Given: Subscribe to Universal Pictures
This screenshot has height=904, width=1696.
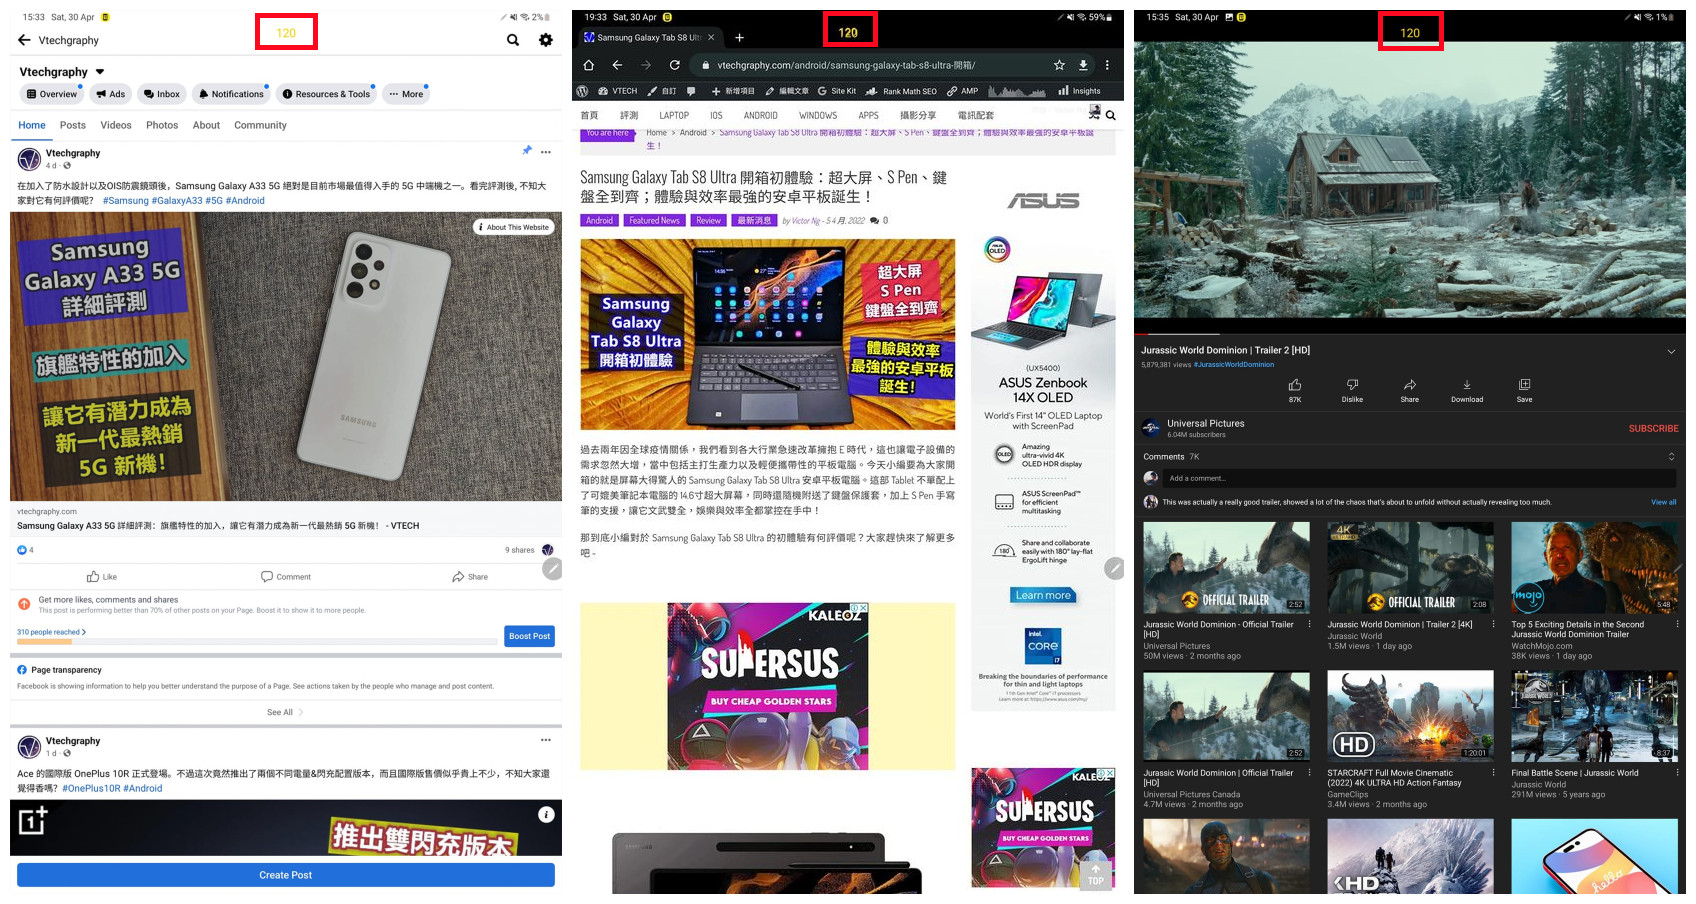Looking at the screenshot, I should [1653, 428].
